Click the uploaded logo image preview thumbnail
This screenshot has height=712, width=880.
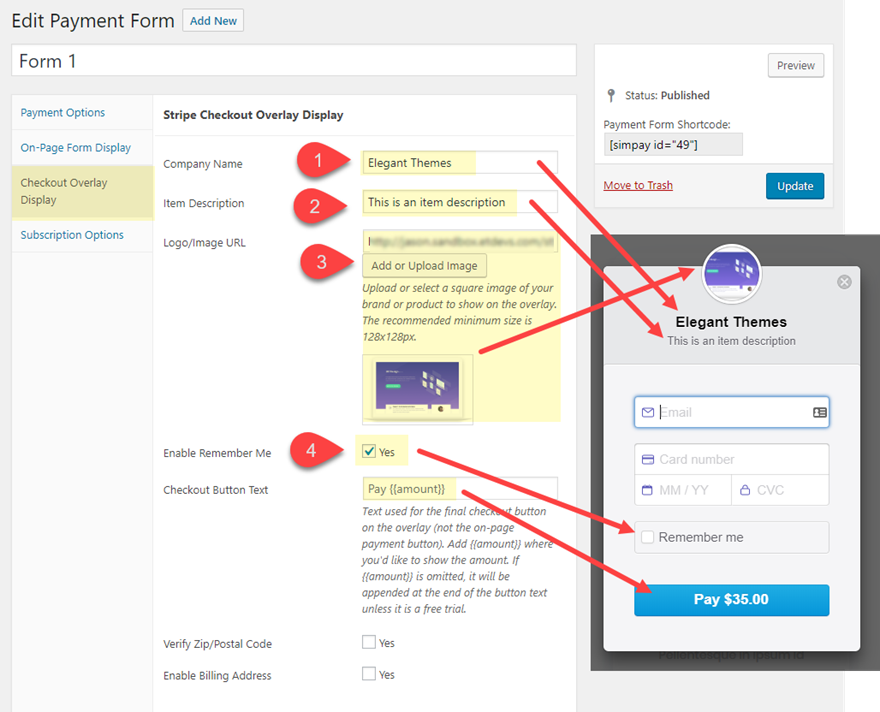(x=418, y=389)
